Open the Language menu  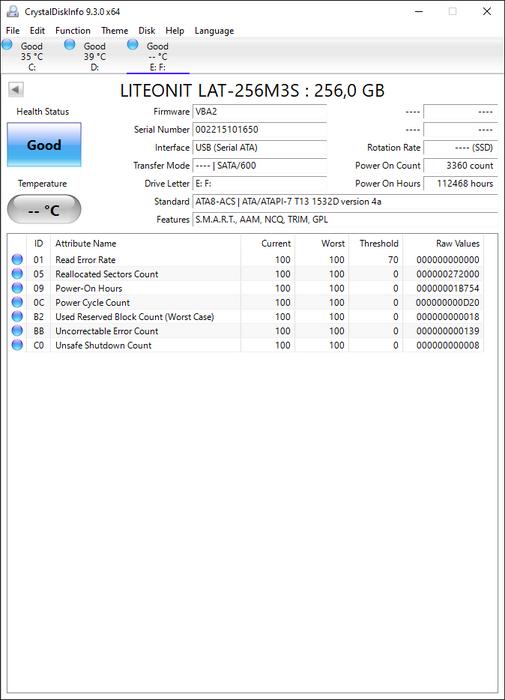(x=214, y=30)
